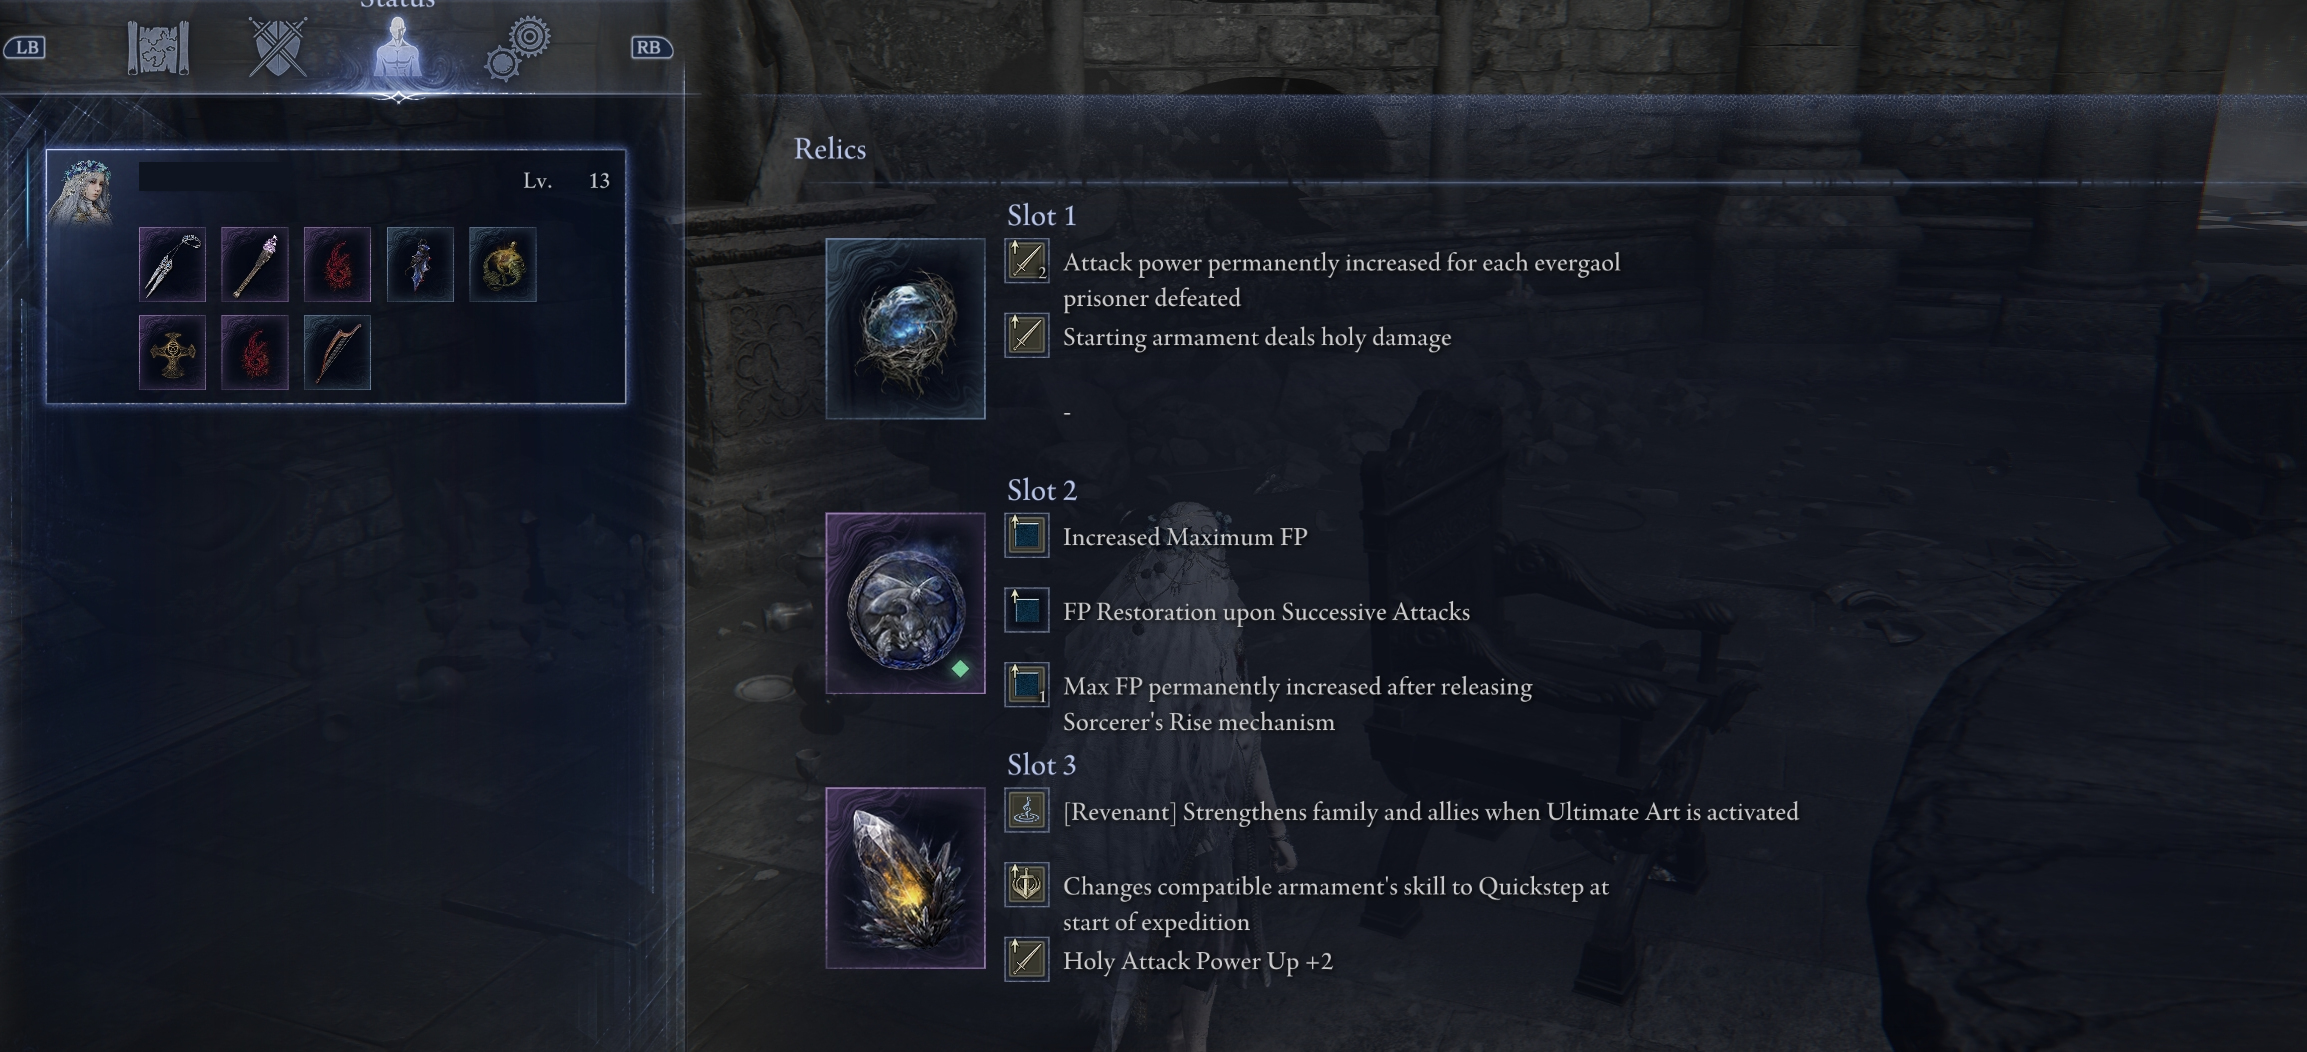Screen dimensions: 2307x1052
Task: Select the golden round talisman icon
Action: pos(502,265)
